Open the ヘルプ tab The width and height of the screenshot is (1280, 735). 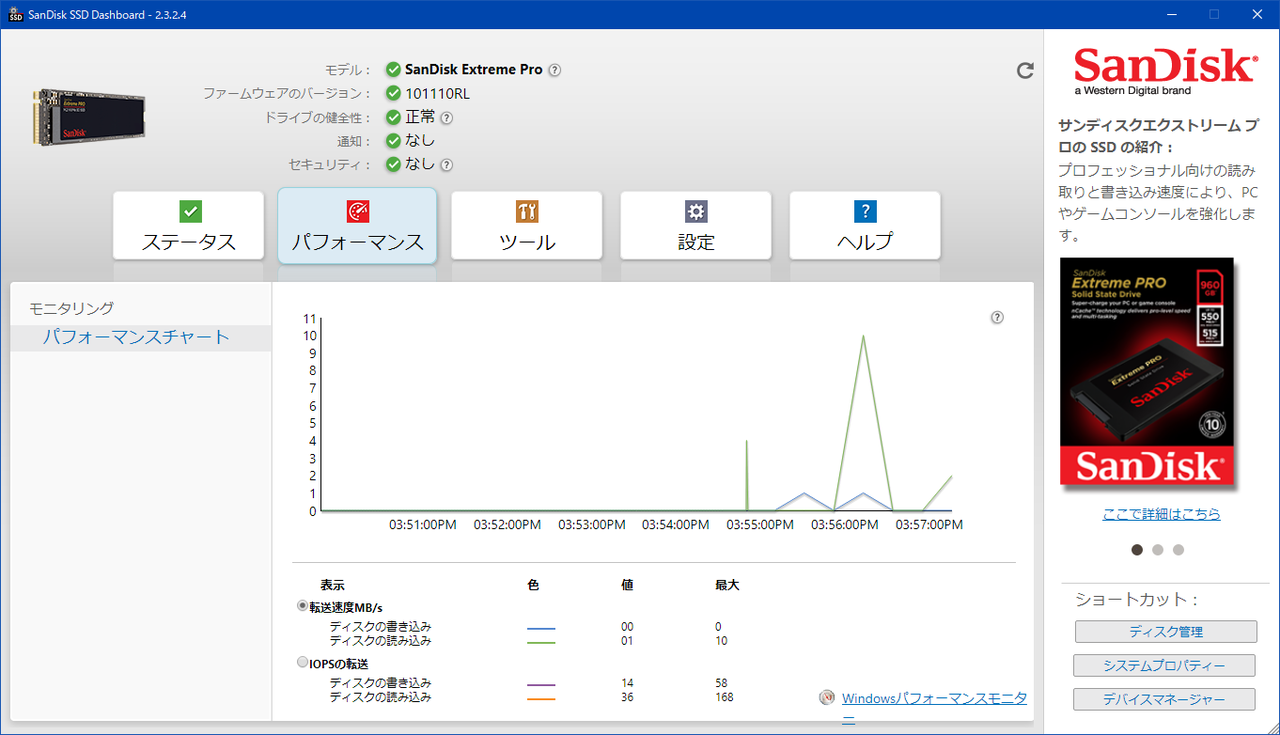[865, 227]
